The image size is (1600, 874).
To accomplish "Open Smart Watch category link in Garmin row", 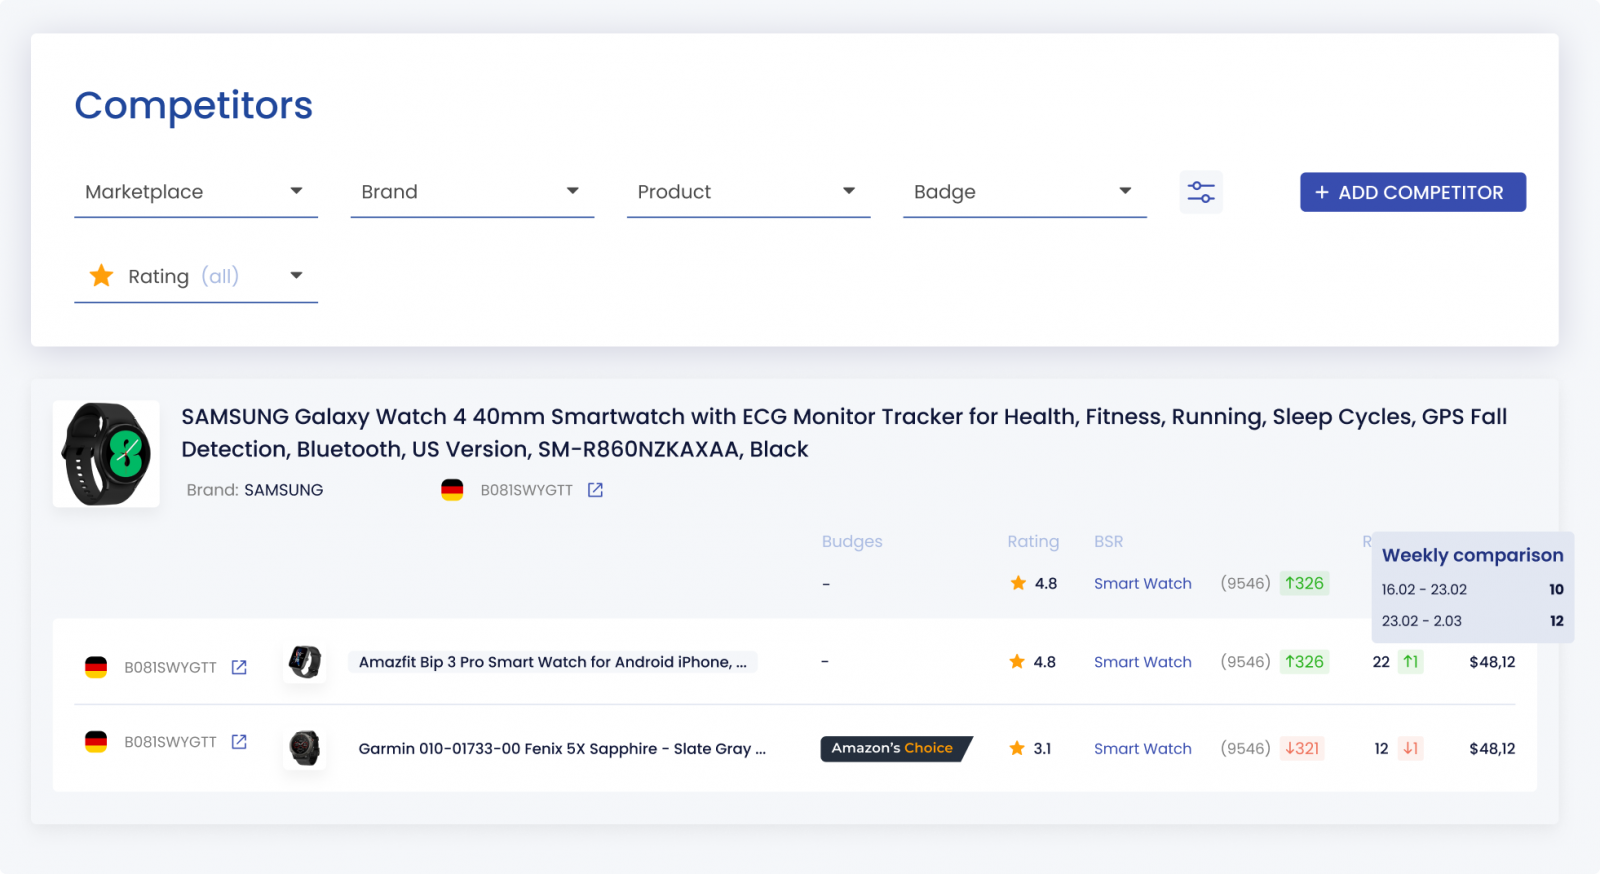I will [1142, 748].
